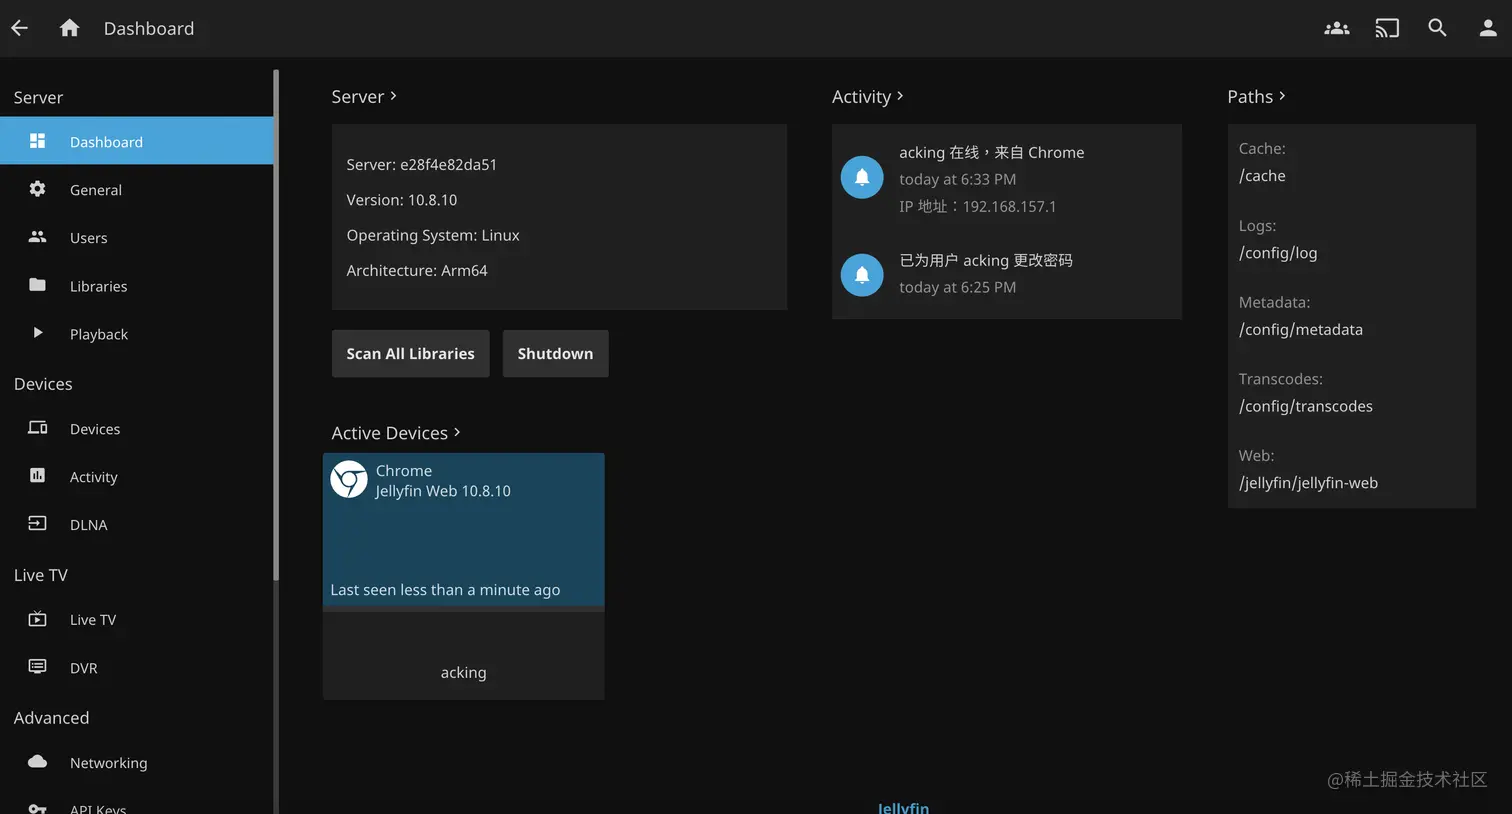The image size is (1512, 814).
Task: Open the Activity section header link
Action: pos(868,96)
